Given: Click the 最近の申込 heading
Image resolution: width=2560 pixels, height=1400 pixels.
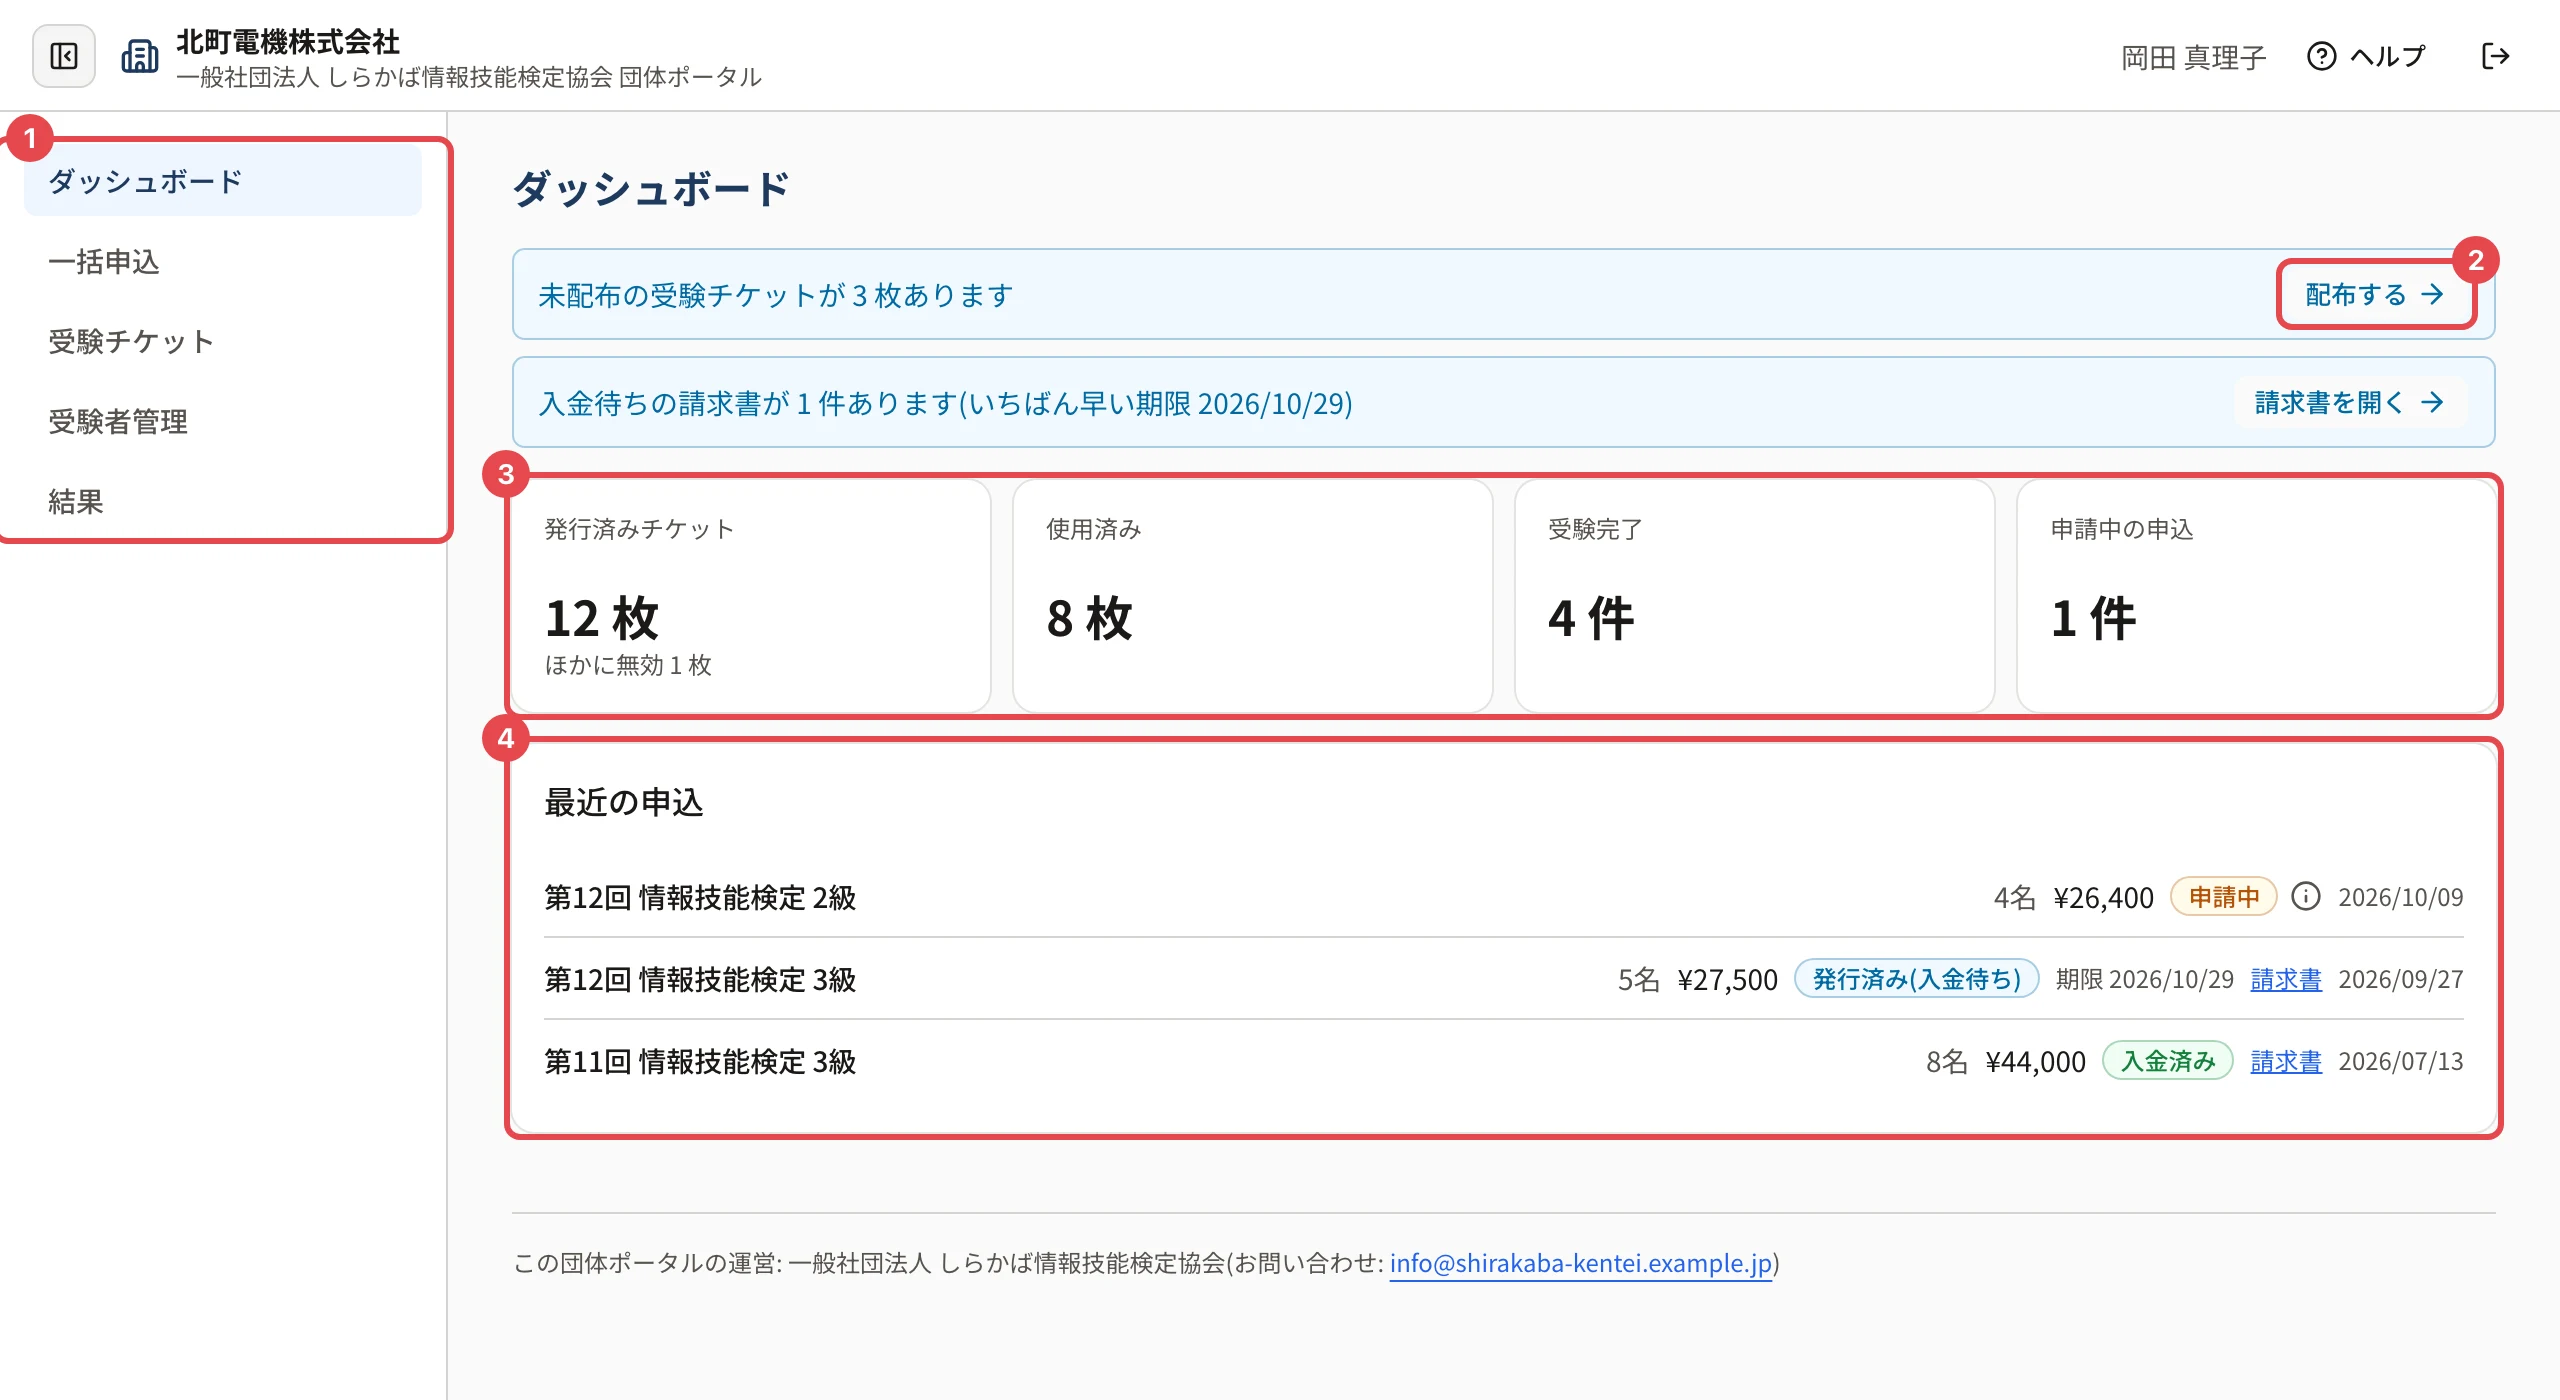Looking at the screenshot, I should (624, 802).
